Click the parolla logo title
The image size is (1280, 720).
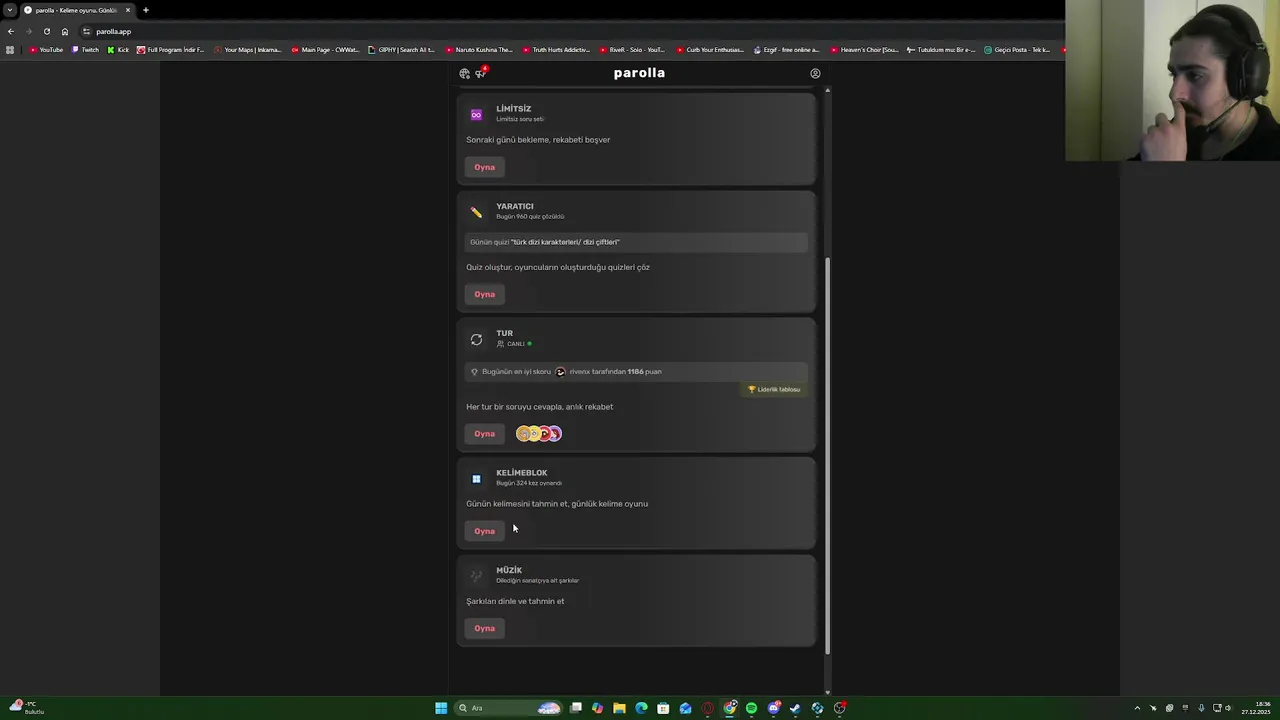(639, 73)
